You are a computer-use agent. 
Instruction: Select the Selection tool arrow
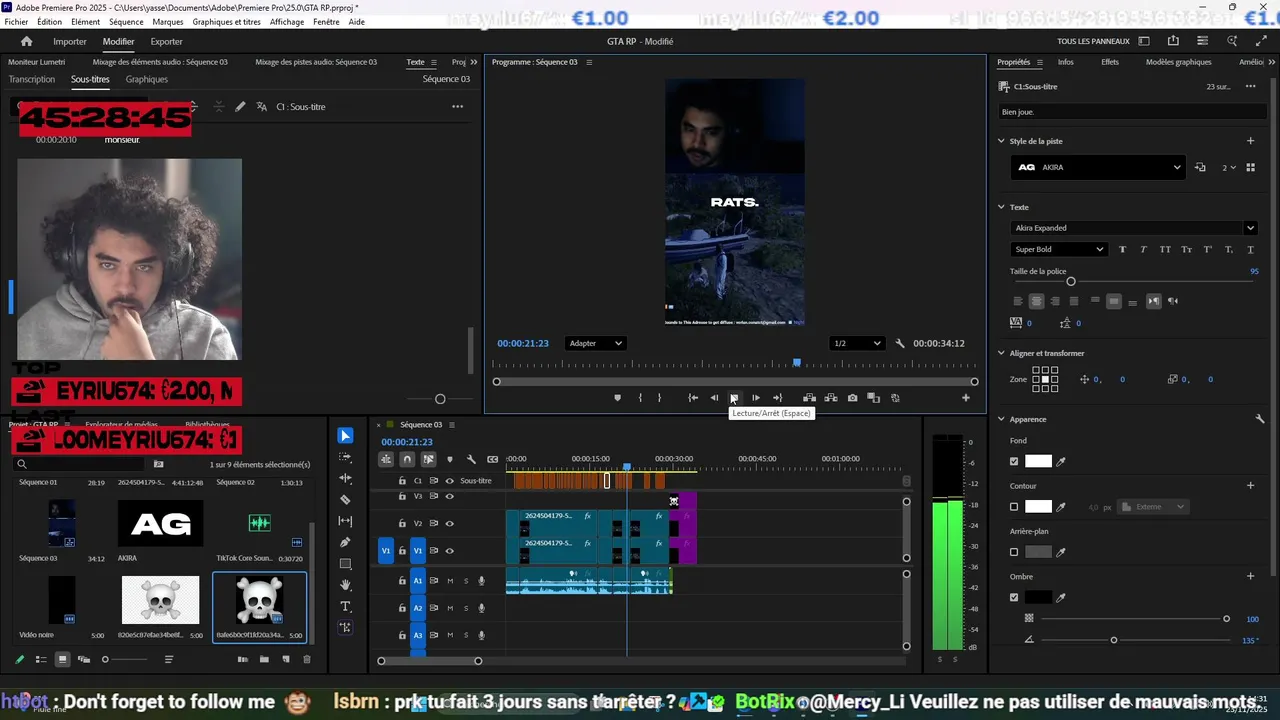pyautogui.click(x=345, y=436)
